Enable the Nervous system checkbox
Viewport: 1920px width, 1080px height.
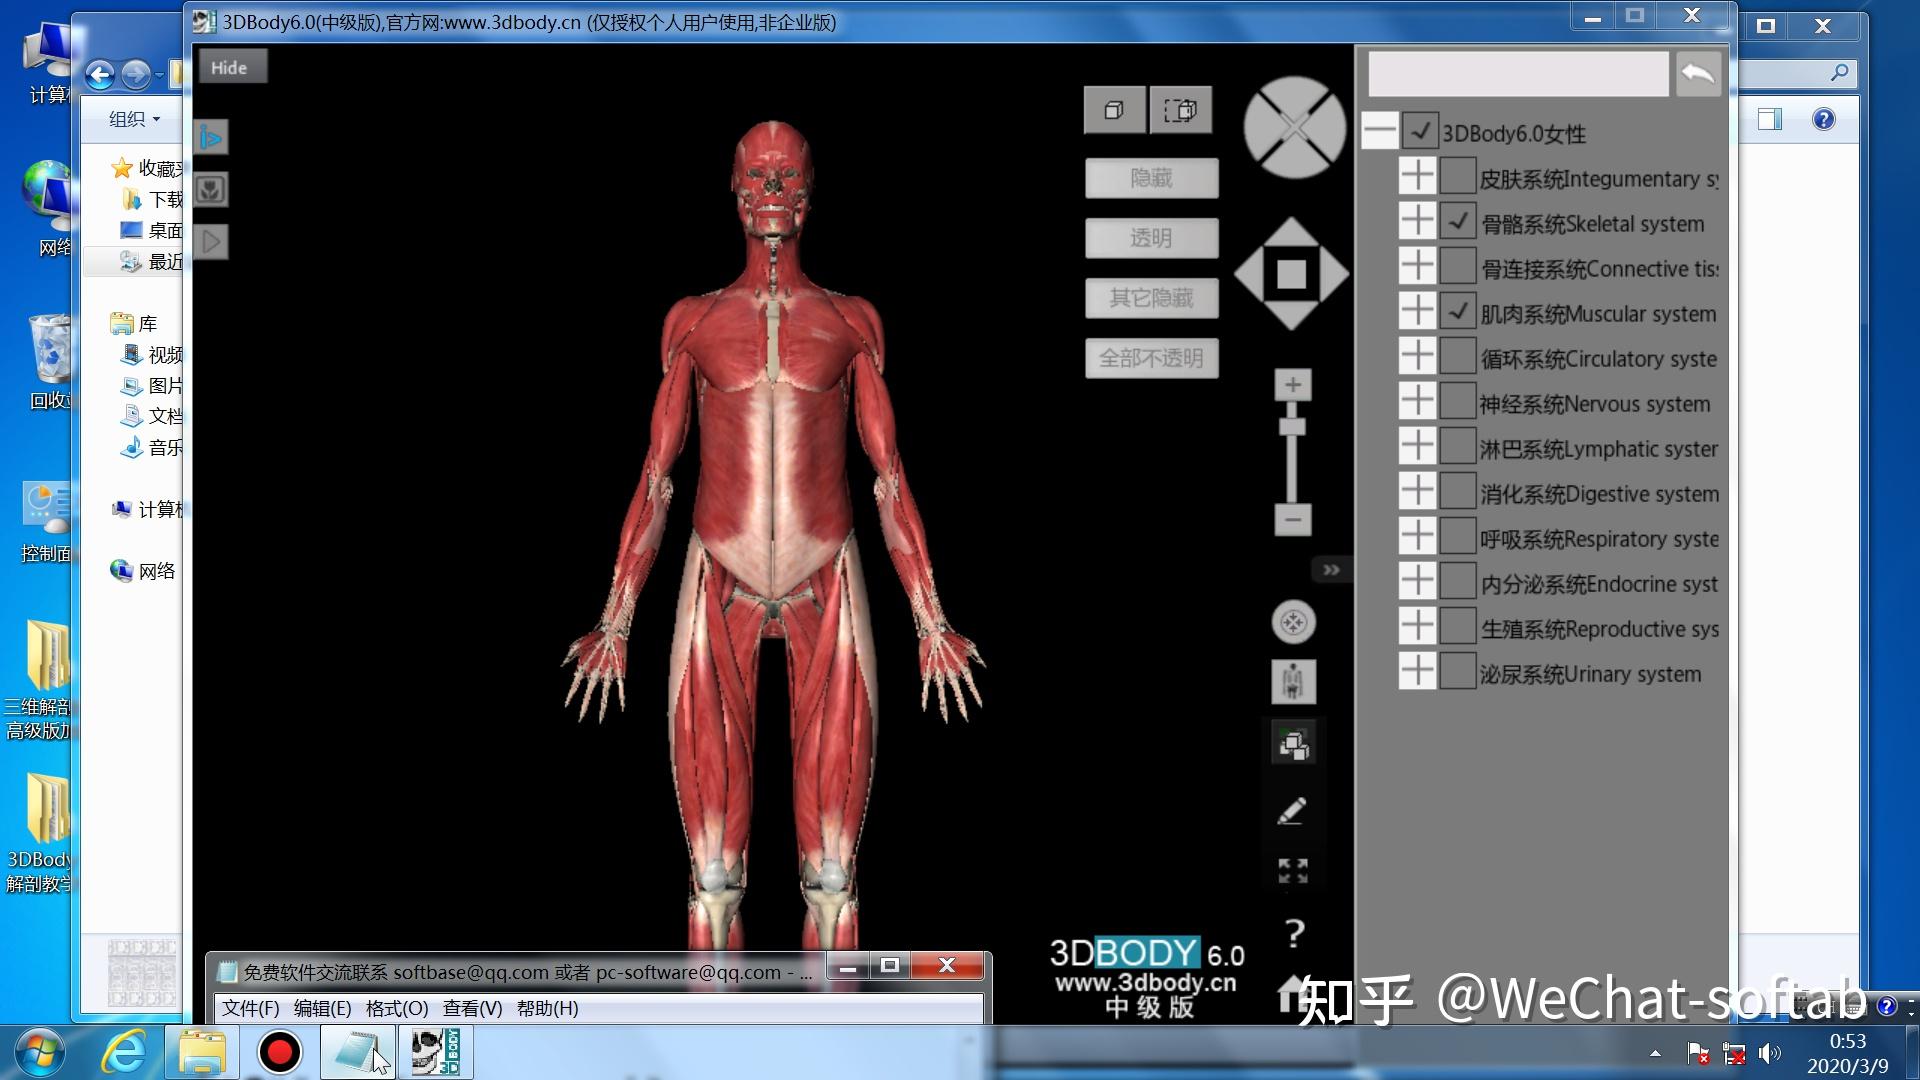click(1458, 401)
